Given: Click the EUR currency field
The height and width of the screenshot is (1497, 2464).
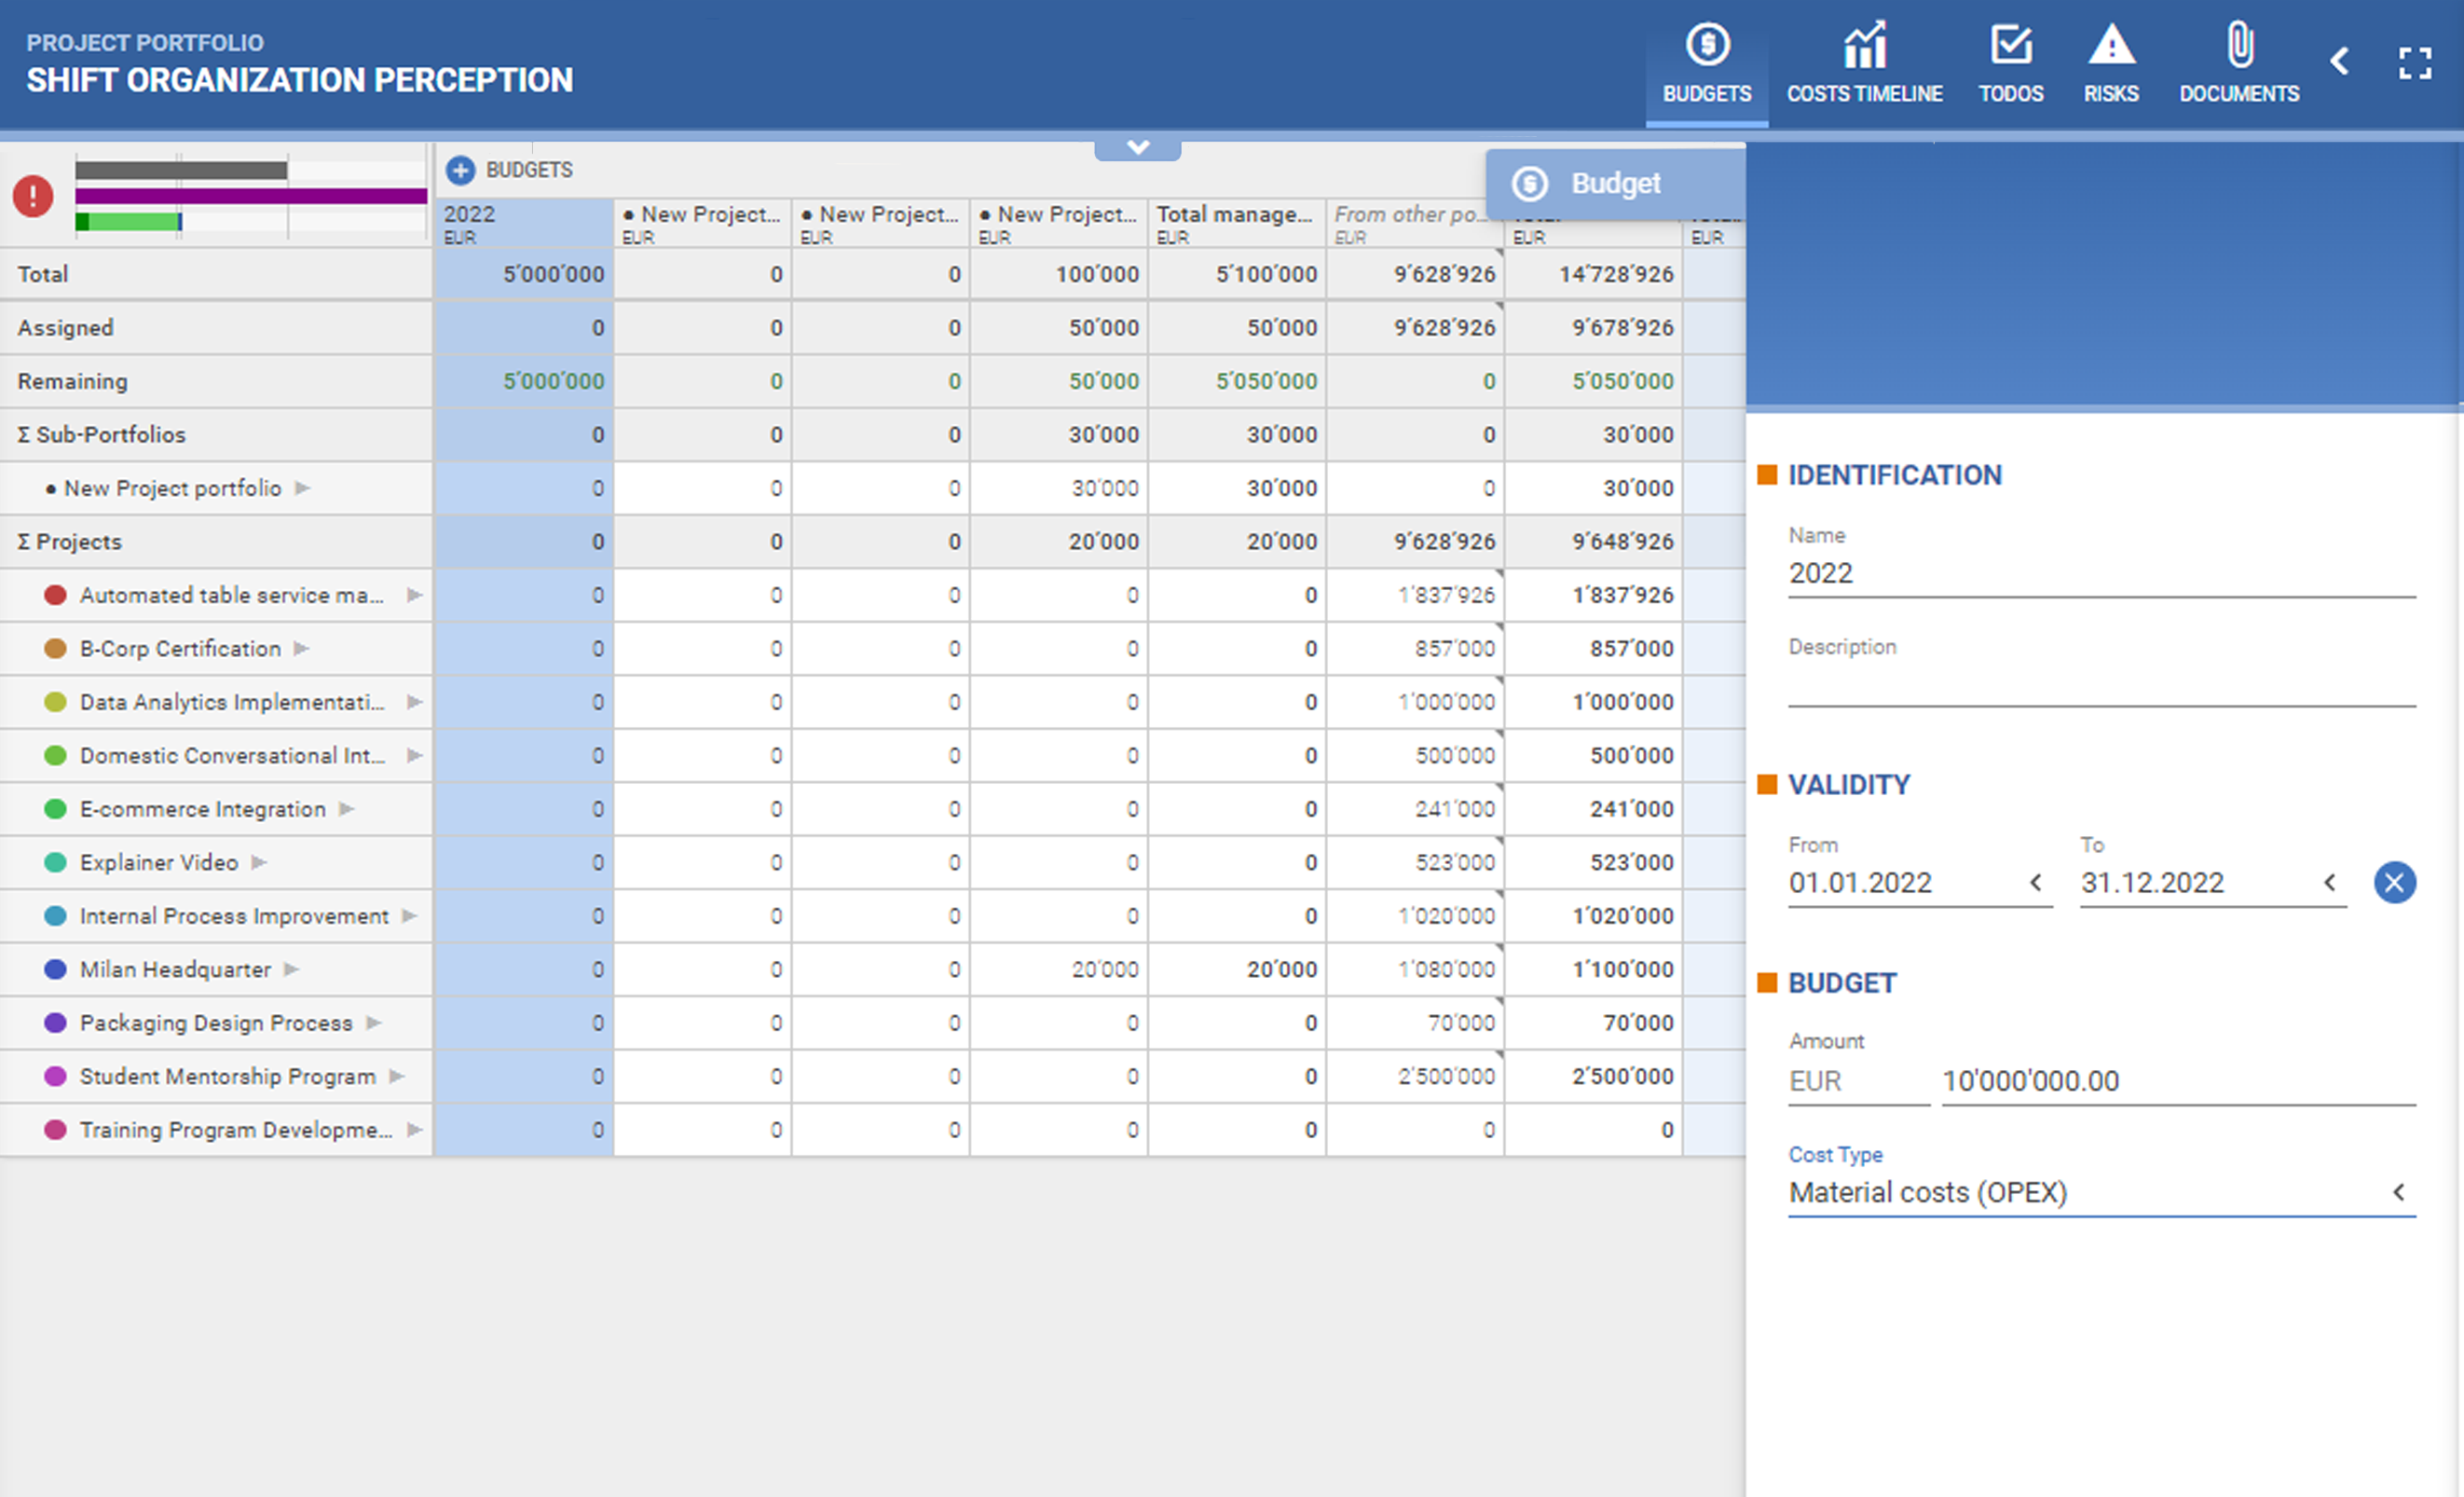Looking at the screenshot, I should [1858, 1081].
